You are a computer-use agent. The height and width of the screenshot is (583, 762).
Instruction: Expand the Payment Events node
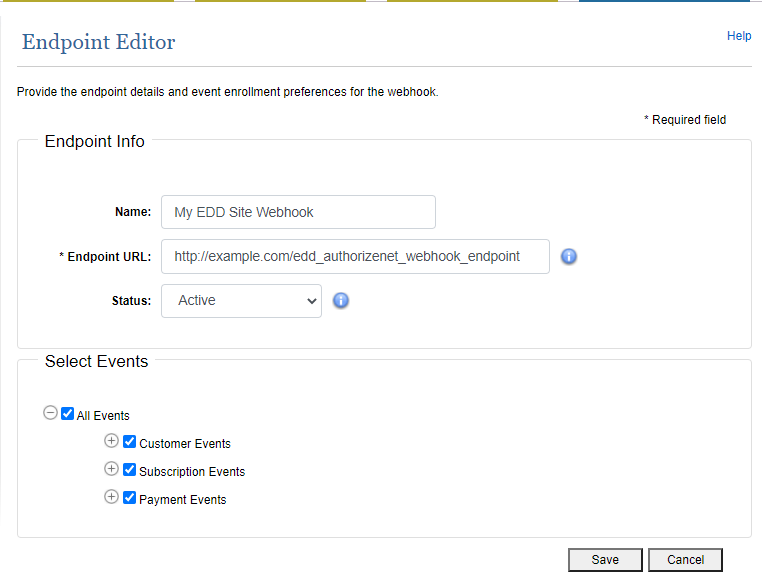tap(112, 497)
